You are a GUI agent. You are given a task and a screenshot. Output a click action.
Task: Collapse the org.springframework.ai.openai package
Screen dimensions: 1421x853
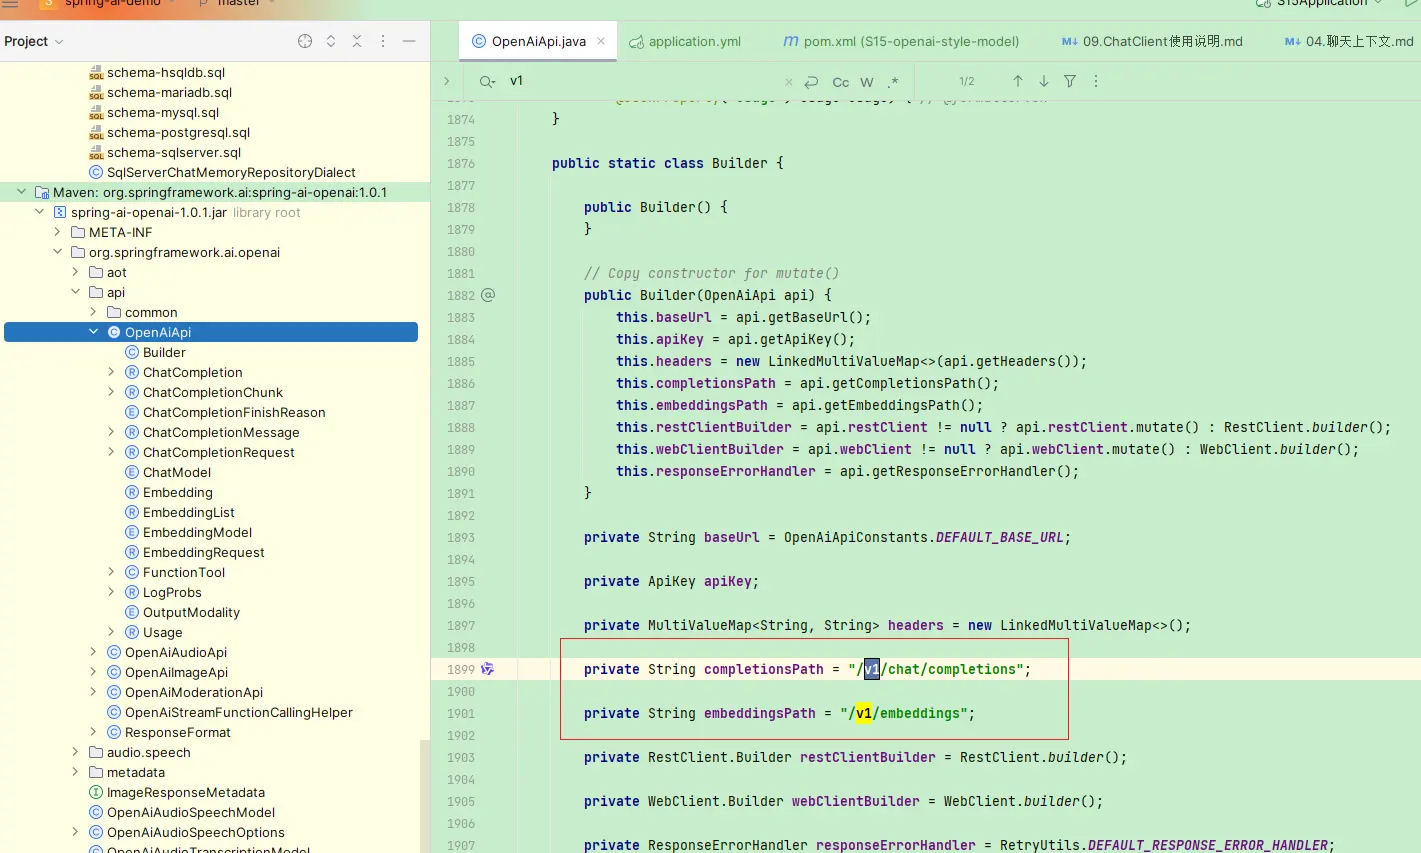click(57, 252)
